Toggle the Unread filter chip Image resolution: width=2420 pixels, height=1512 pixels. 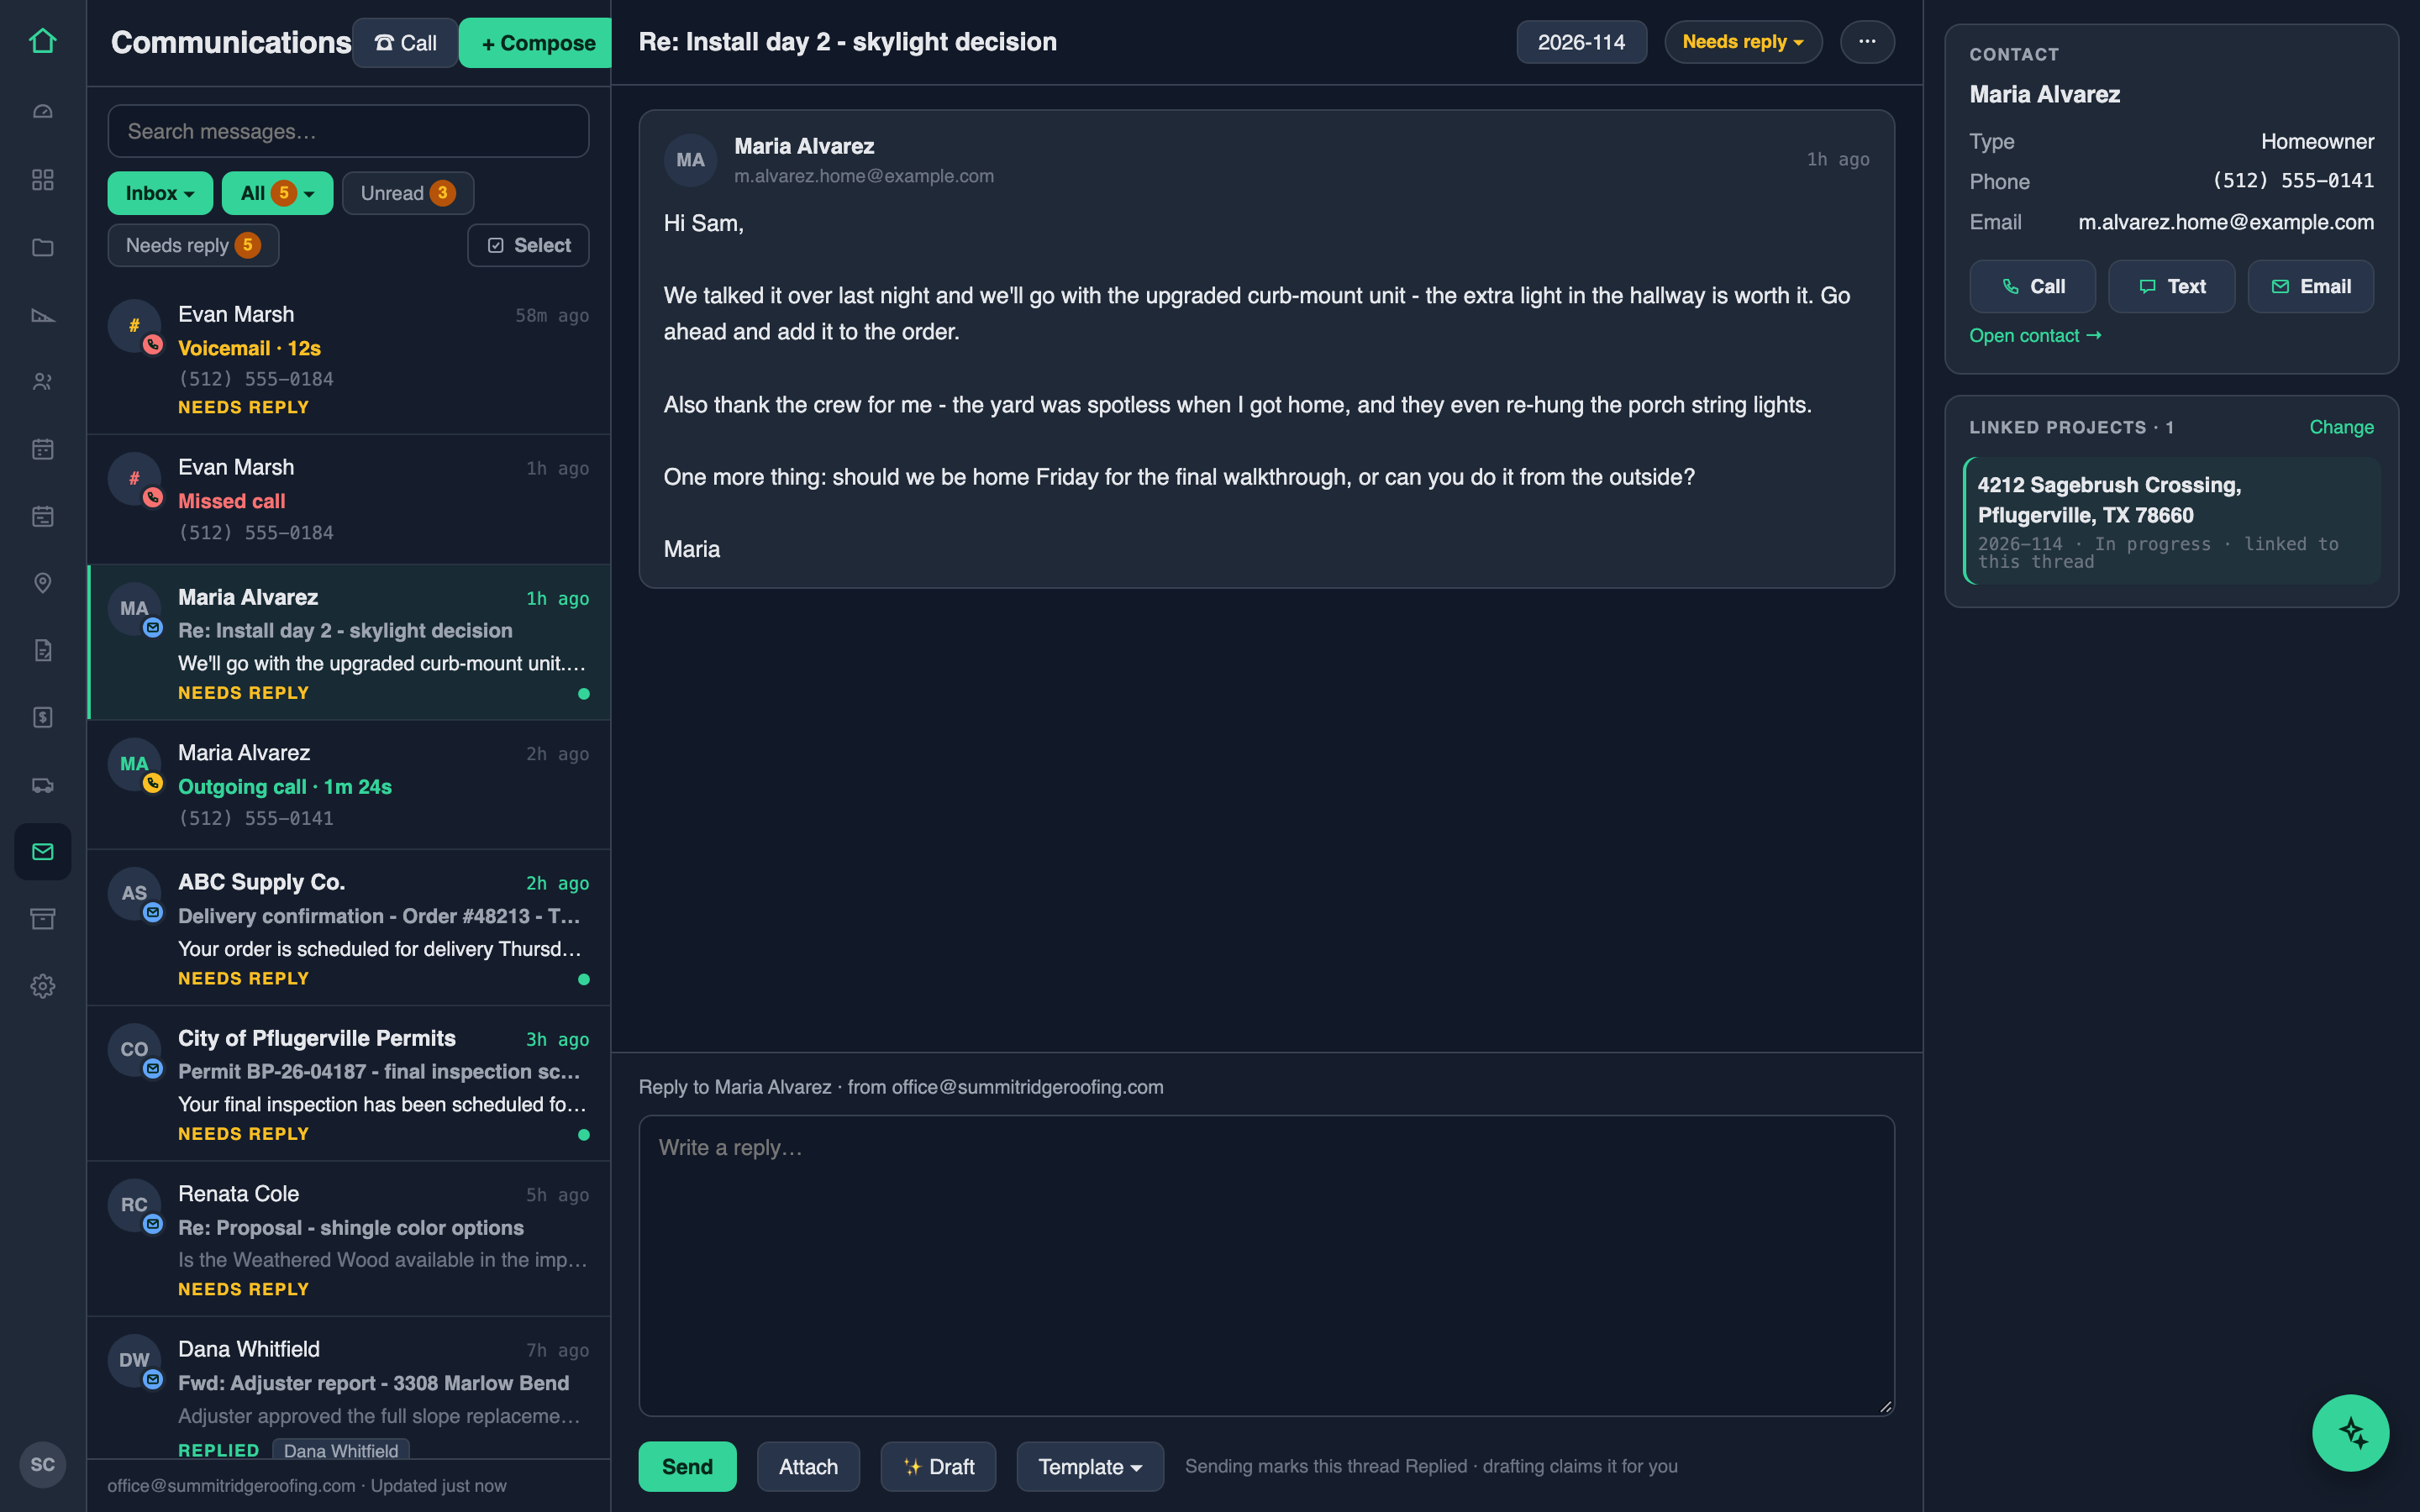coord(408,193)
